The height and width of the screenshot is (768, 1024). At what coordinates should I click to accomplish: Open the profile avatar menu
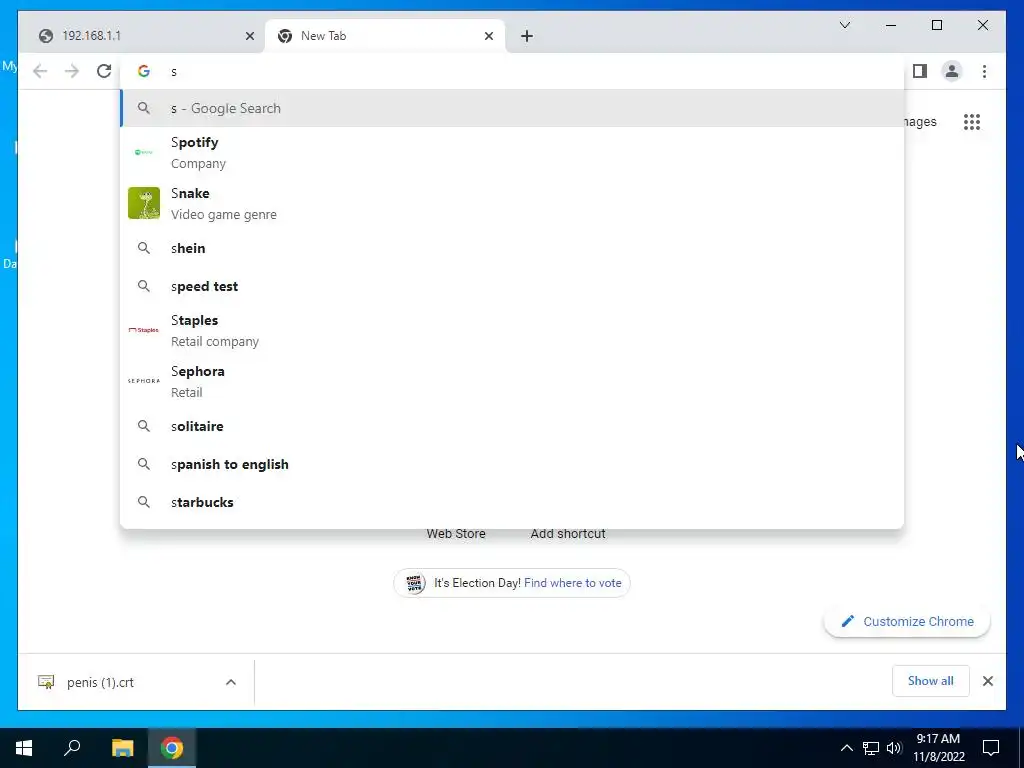point(952,71)
